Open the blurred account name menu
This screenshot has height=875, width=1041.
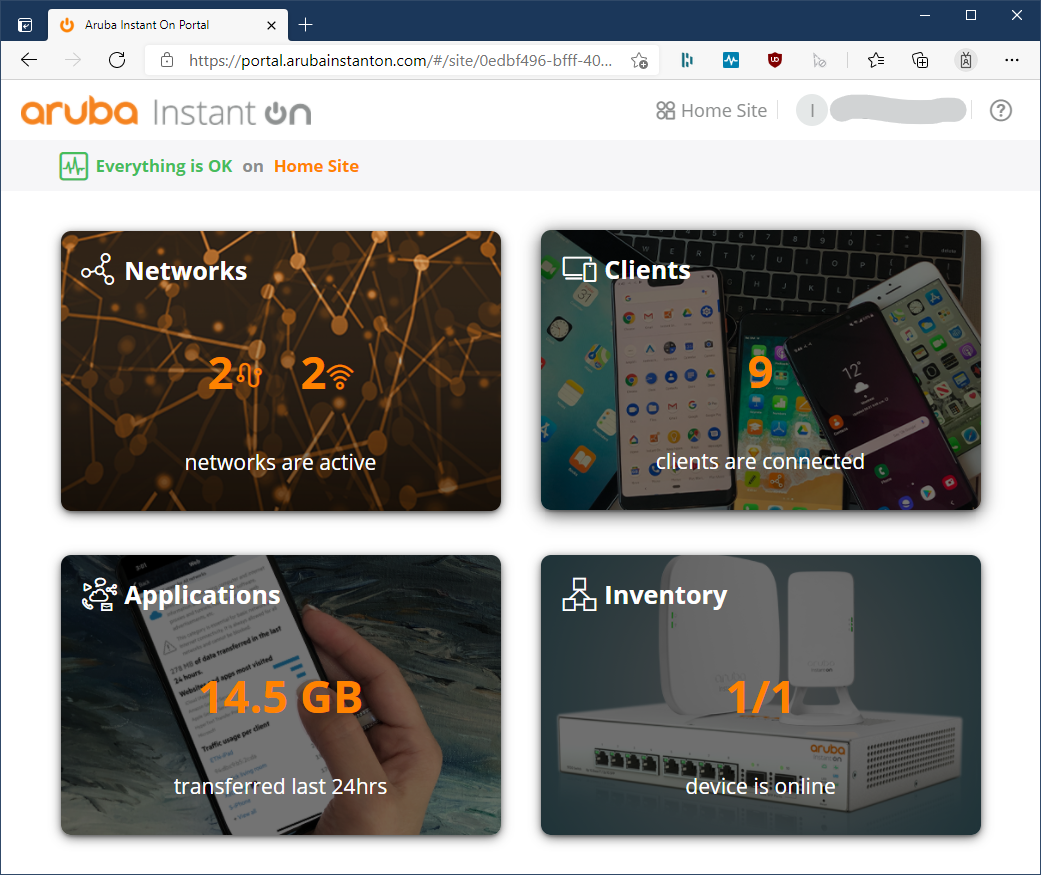pos(898,110)
